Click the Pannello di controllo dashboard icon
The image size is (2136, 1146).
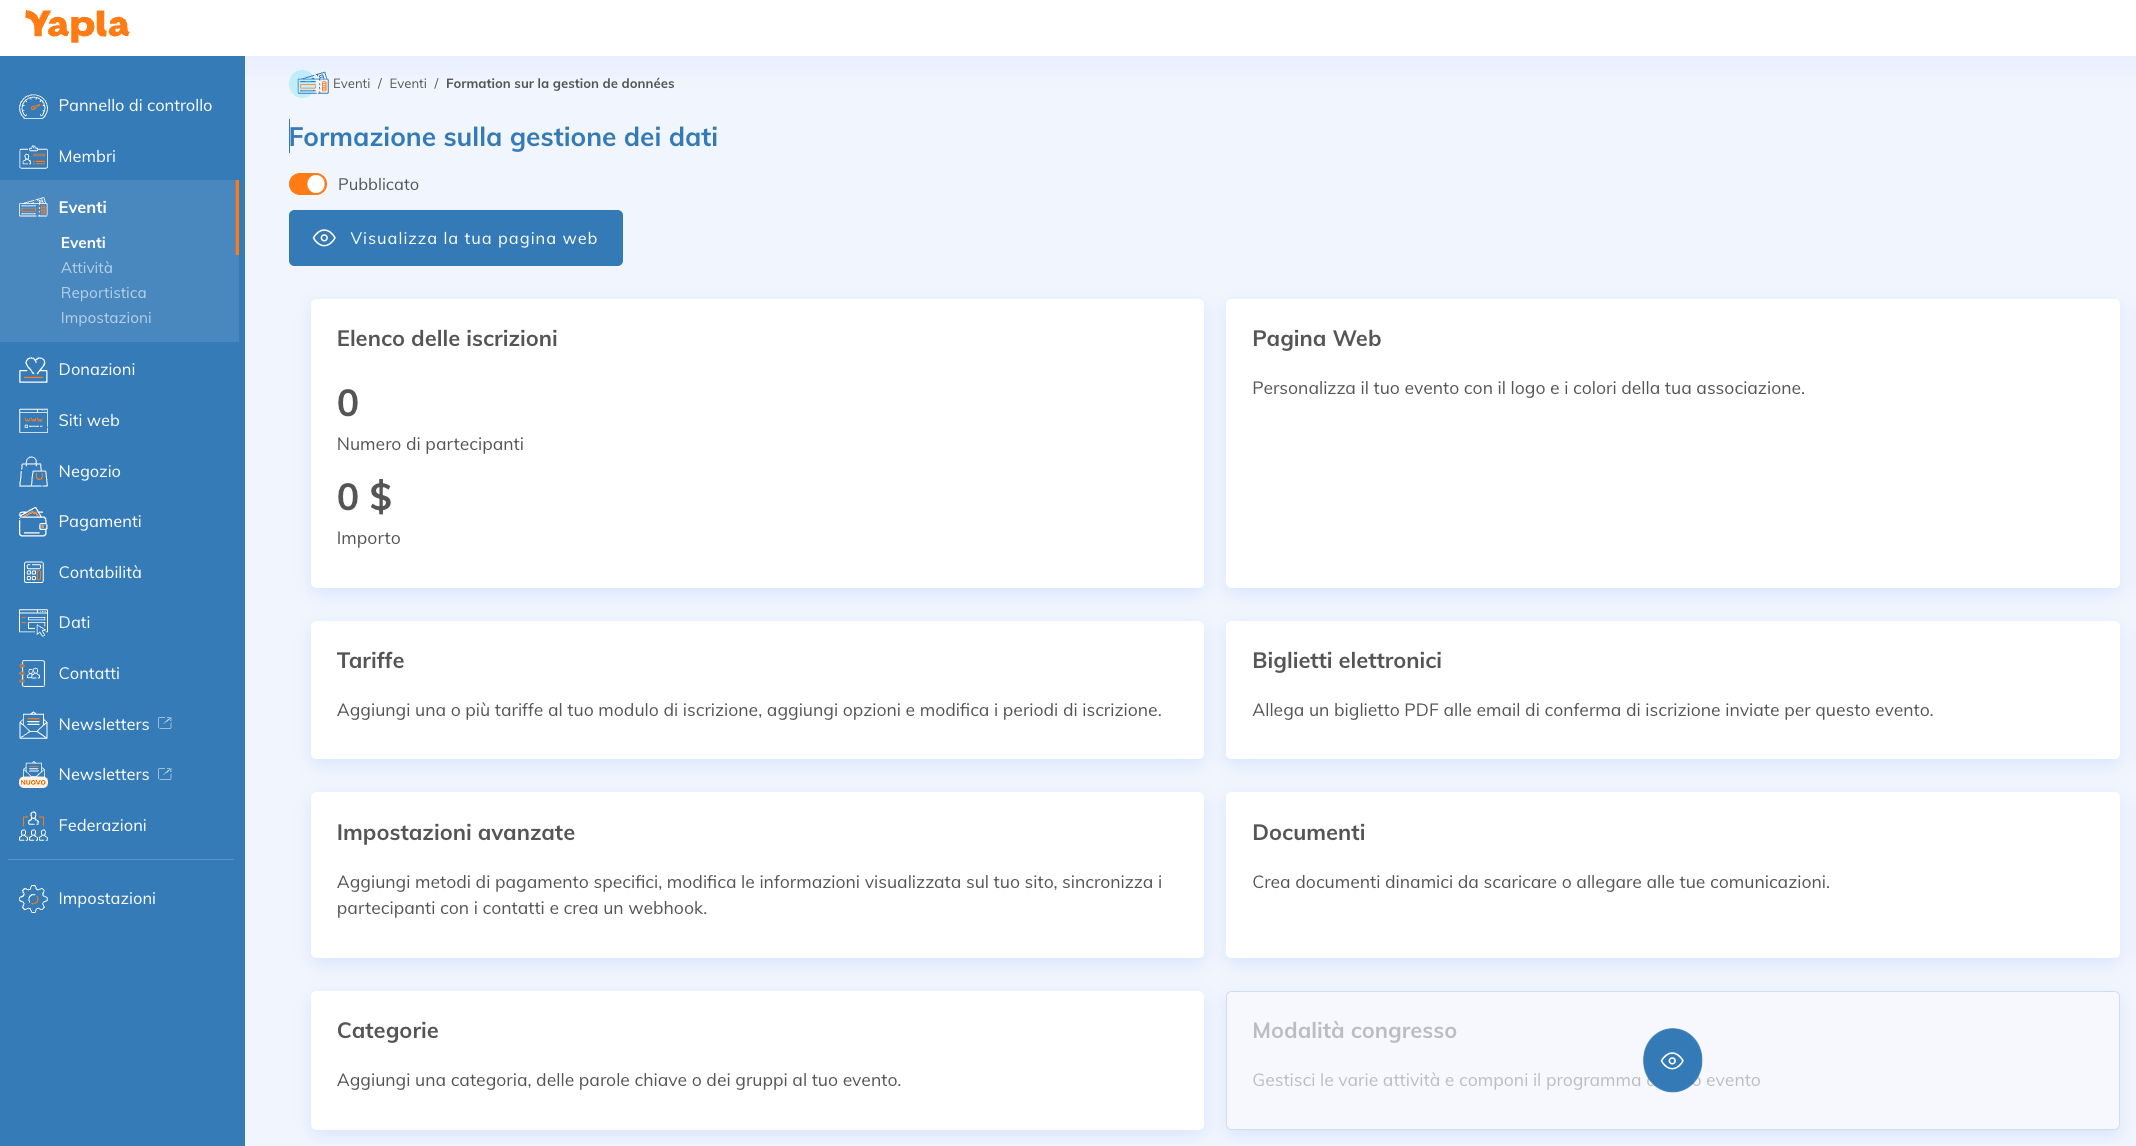pos(33,106)
